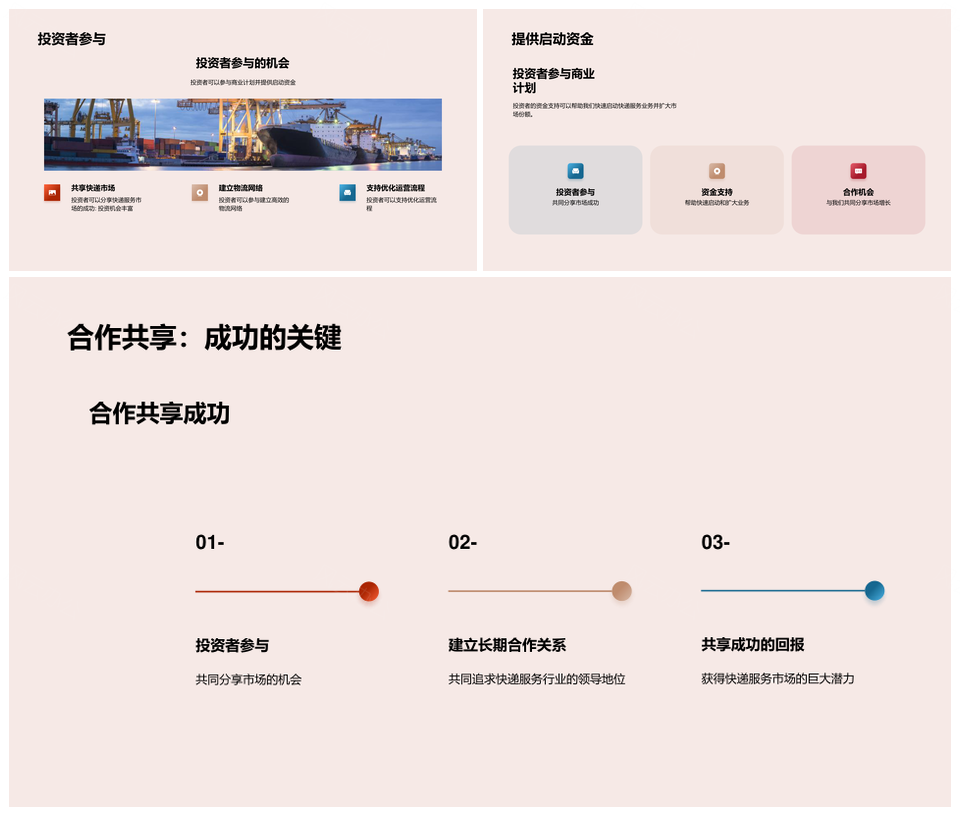Click the 投资者参与商业计划 heading

coord(553,80)
